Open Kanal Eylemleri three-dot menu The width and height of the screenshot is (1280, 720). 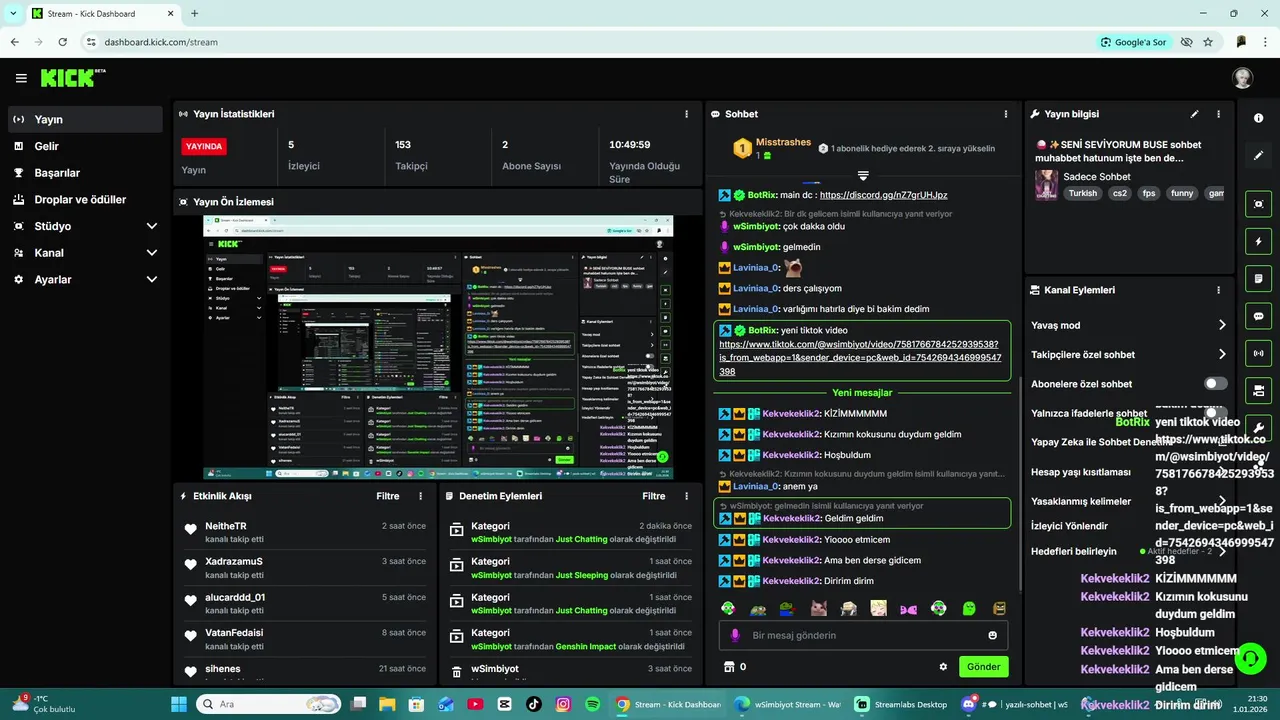point(1218,290)
